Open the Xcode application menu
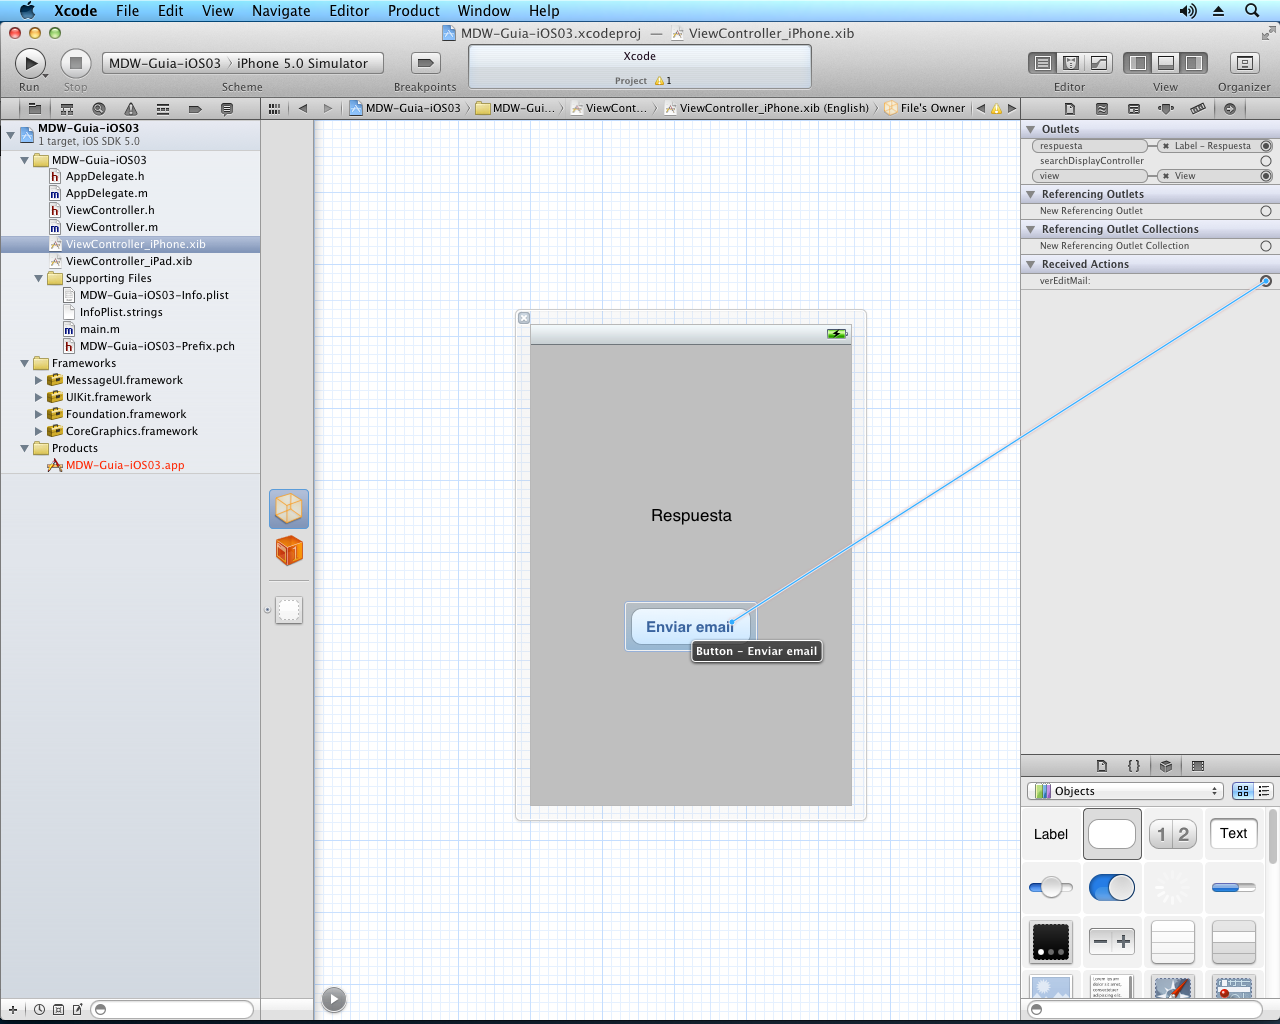 [x=76, y=11]
